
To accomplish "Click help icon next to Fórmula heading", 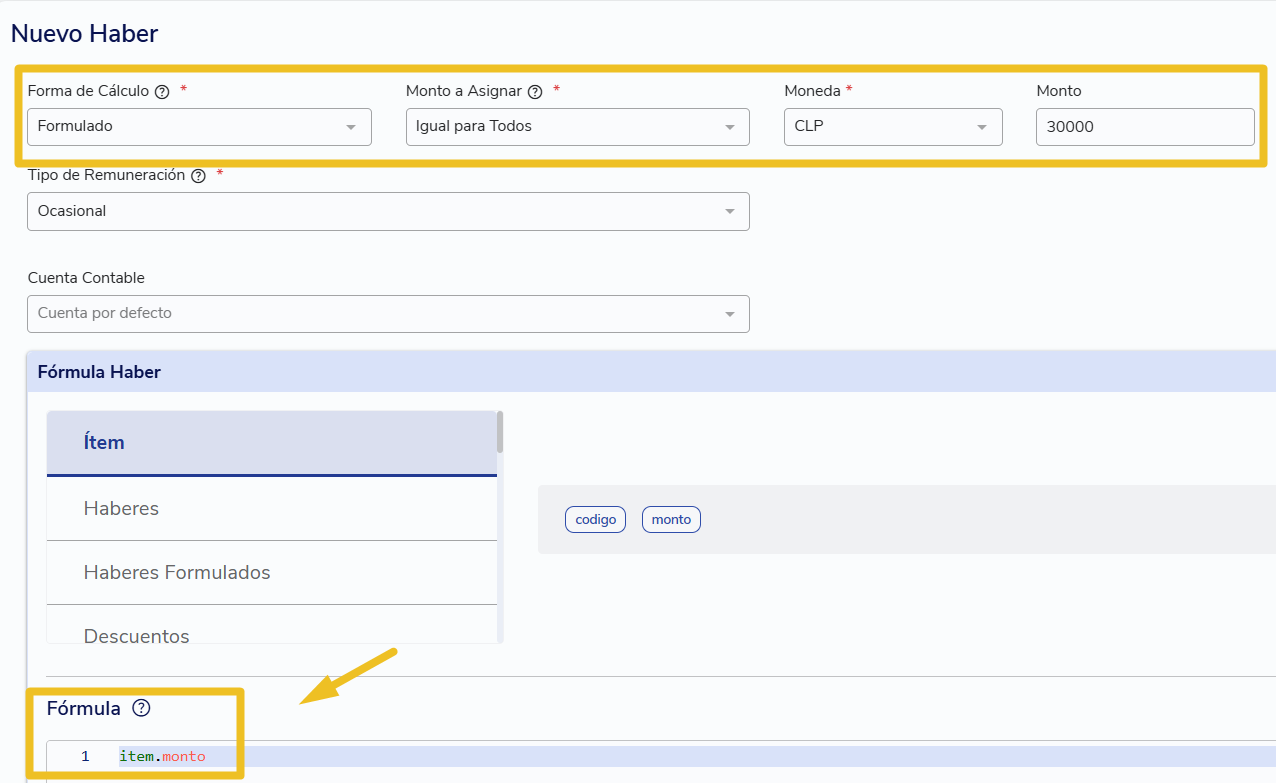I will [141, 708].
